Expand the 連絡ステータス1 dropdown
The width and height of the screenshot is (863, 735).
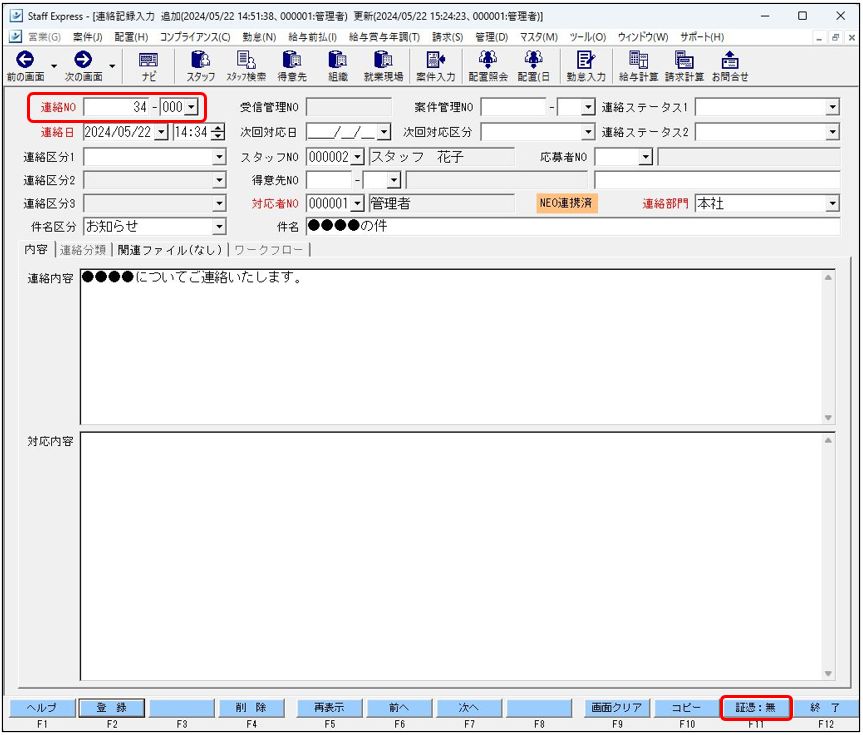[833, 107]
